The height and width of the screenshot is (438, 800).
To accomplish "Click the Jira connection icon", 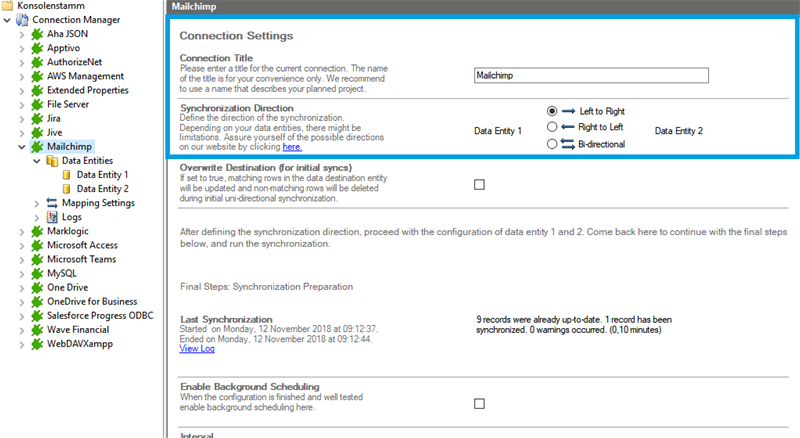I will 38,118.
